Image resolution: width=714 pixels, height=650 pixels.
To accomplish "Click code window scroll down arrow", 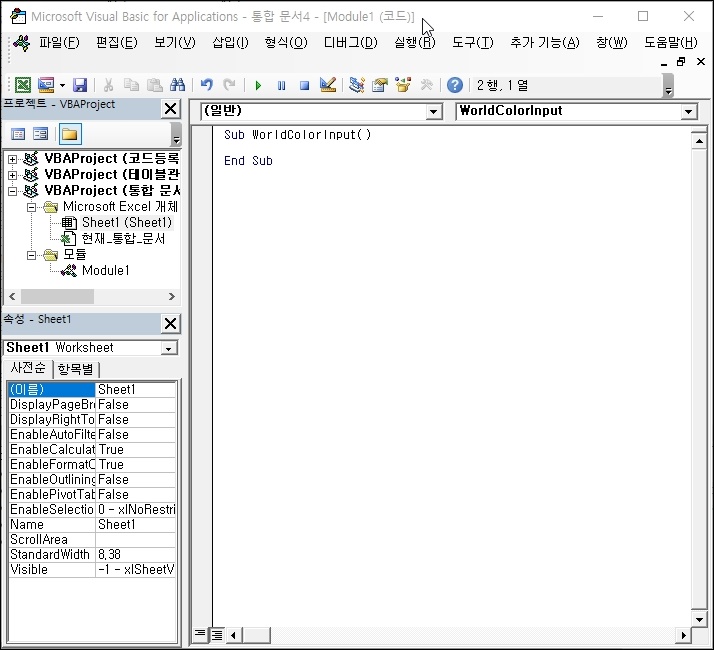I will point(699,619).
